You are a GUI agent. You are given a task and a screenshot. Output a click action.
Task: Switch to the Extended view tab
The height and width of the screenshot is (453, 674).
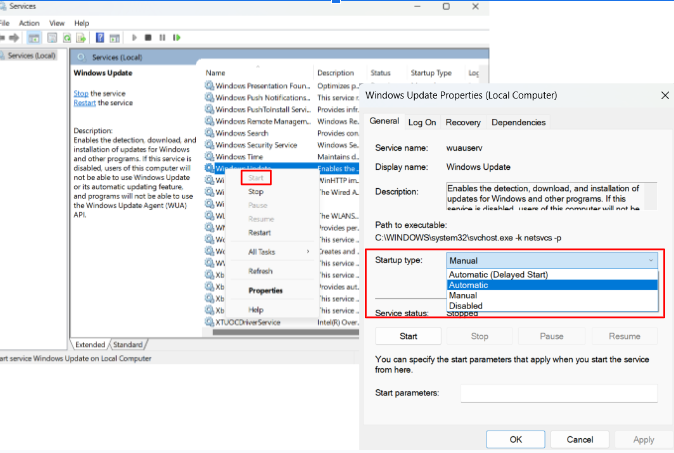(90, 345)
